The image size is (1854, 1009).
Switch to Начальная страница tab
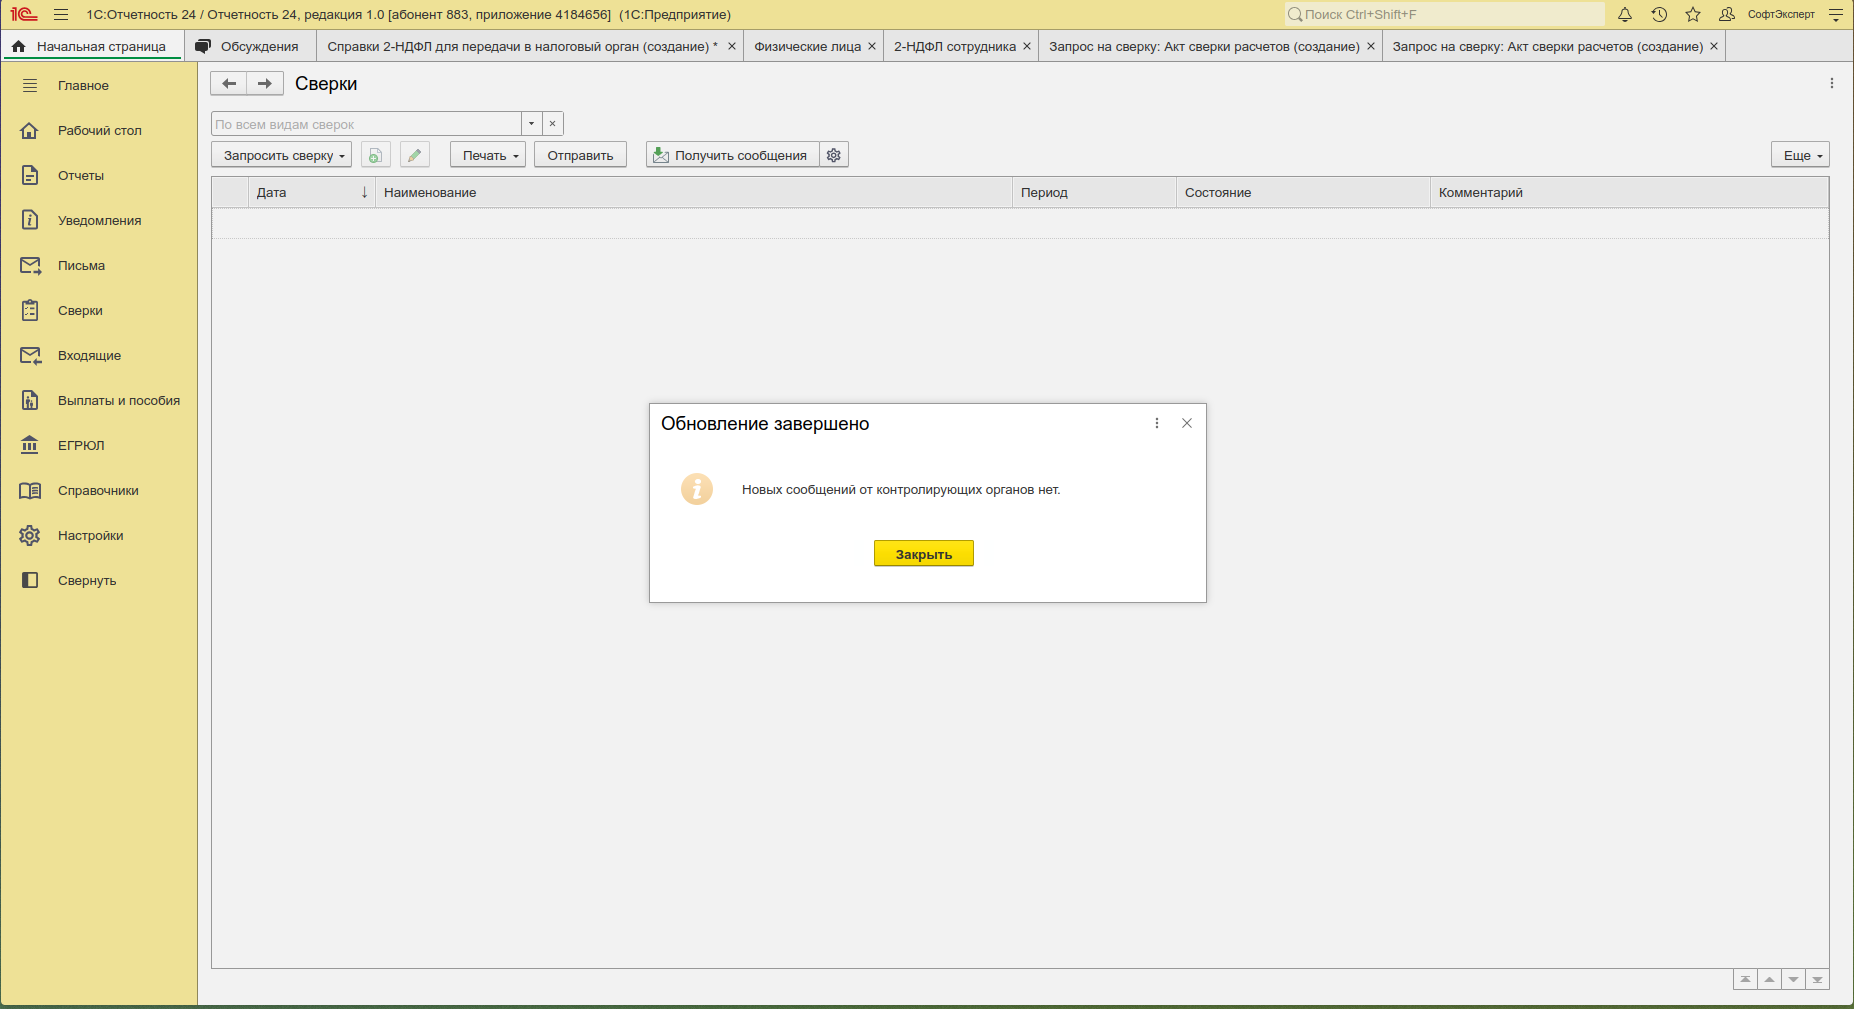(x=92, y=47)
